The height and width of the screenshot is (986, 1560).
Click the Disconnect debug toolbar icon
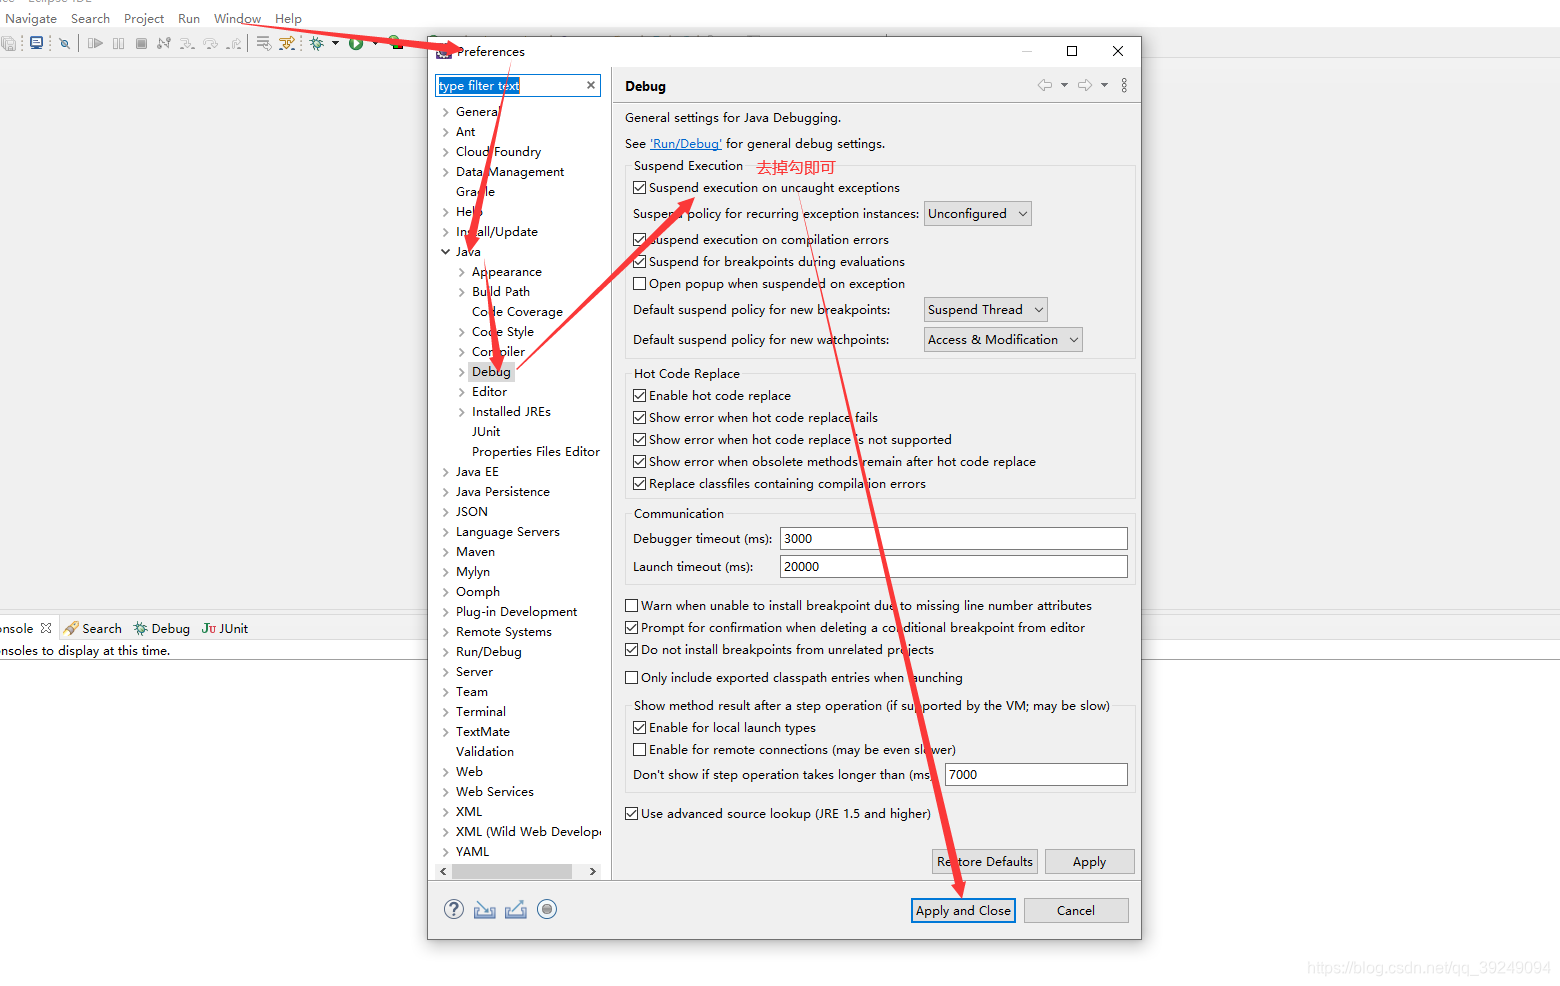(x=164, y=43)
